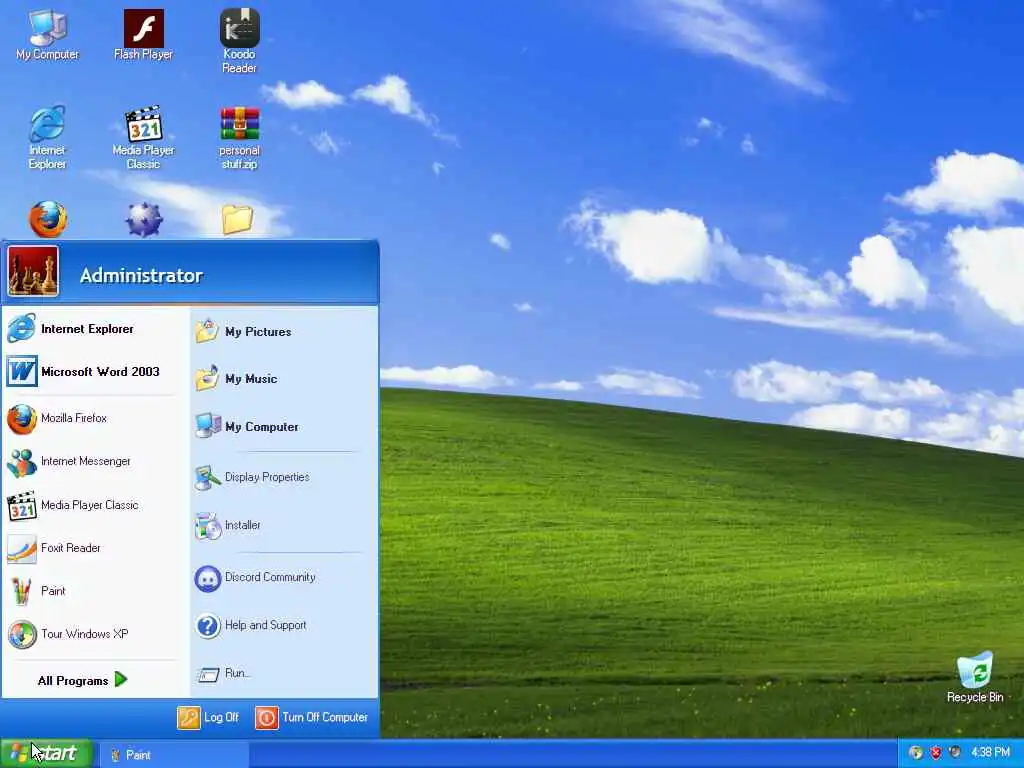Open the Recycle Bin

click(975, 678)
